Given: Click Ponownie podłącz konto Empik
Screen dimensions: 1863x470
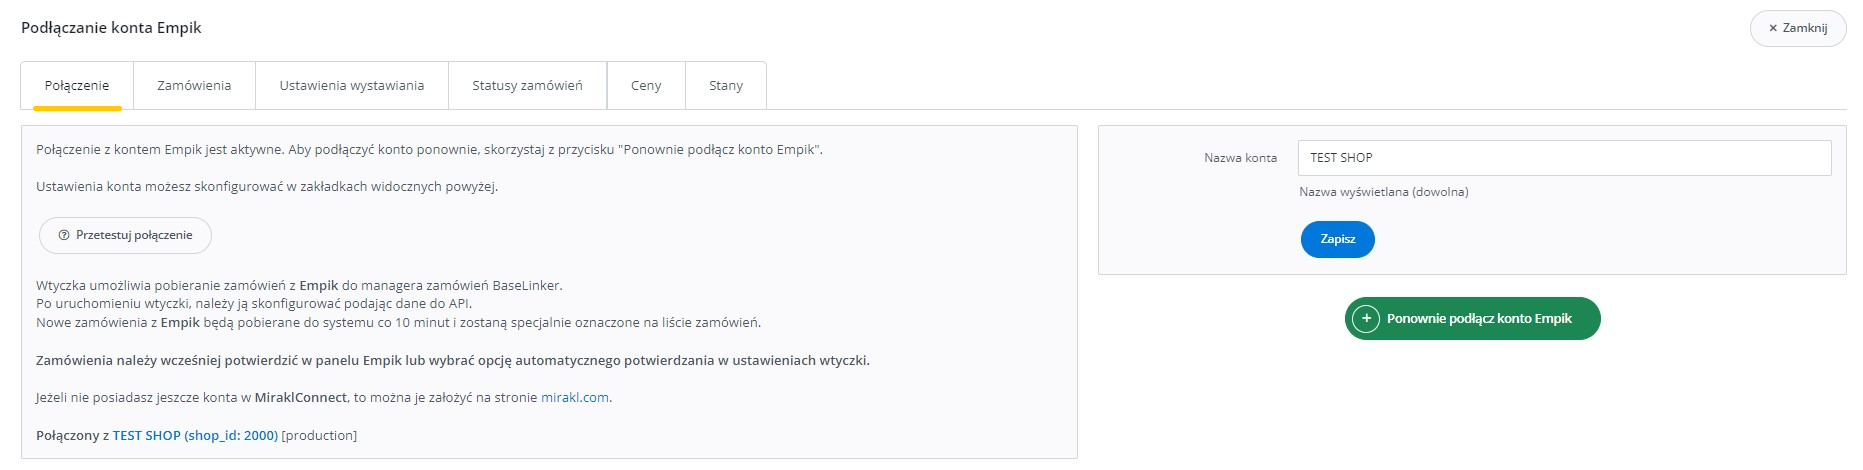Looking at the screenshot, I should pos(1479,319).
